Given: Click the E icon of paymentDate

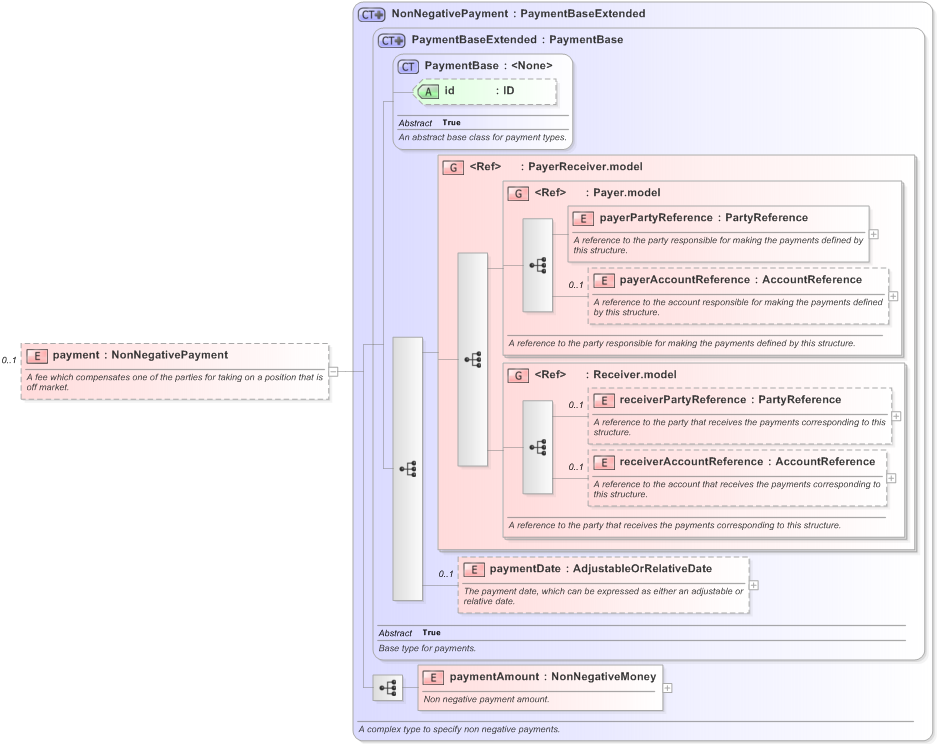Looking at the screenshot, I should pyautogui.click(x=474, y=570).
